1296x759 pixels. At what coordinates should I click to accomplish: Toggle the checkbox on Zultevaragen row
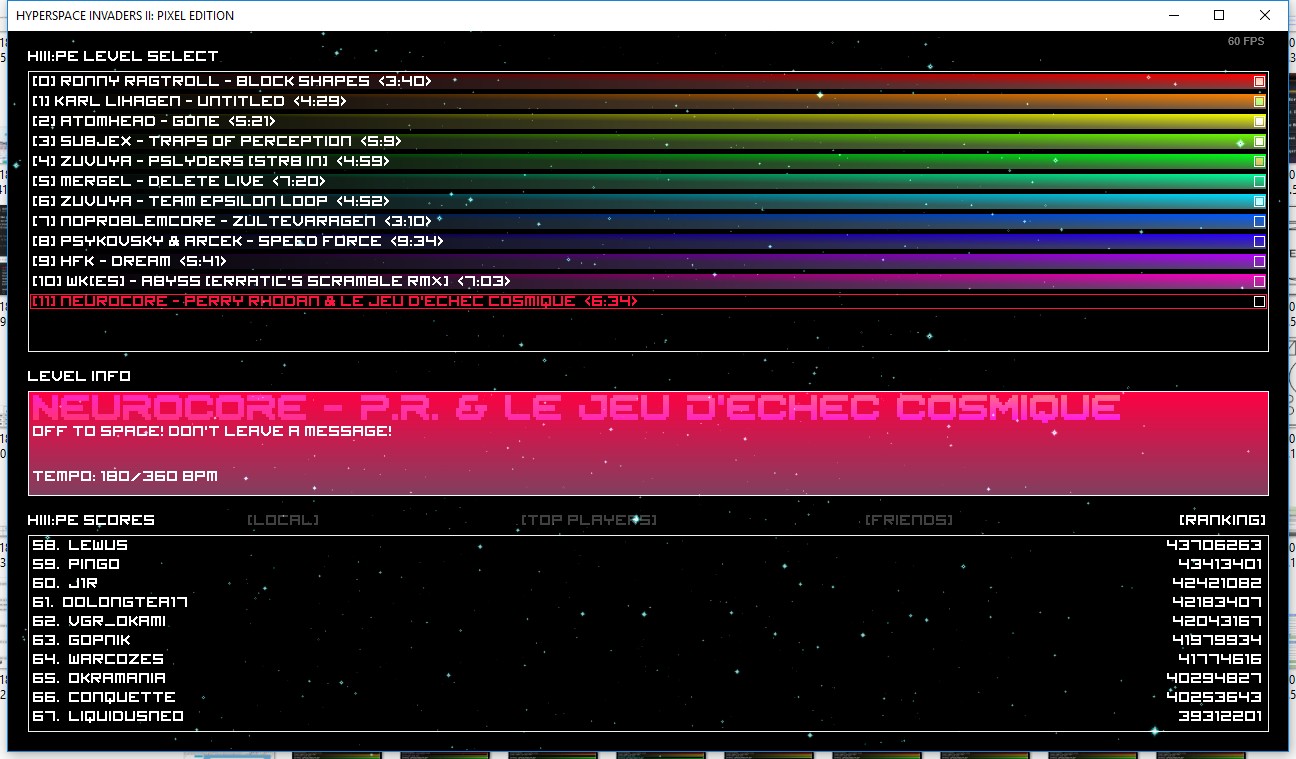click(x=1259, y=221)
